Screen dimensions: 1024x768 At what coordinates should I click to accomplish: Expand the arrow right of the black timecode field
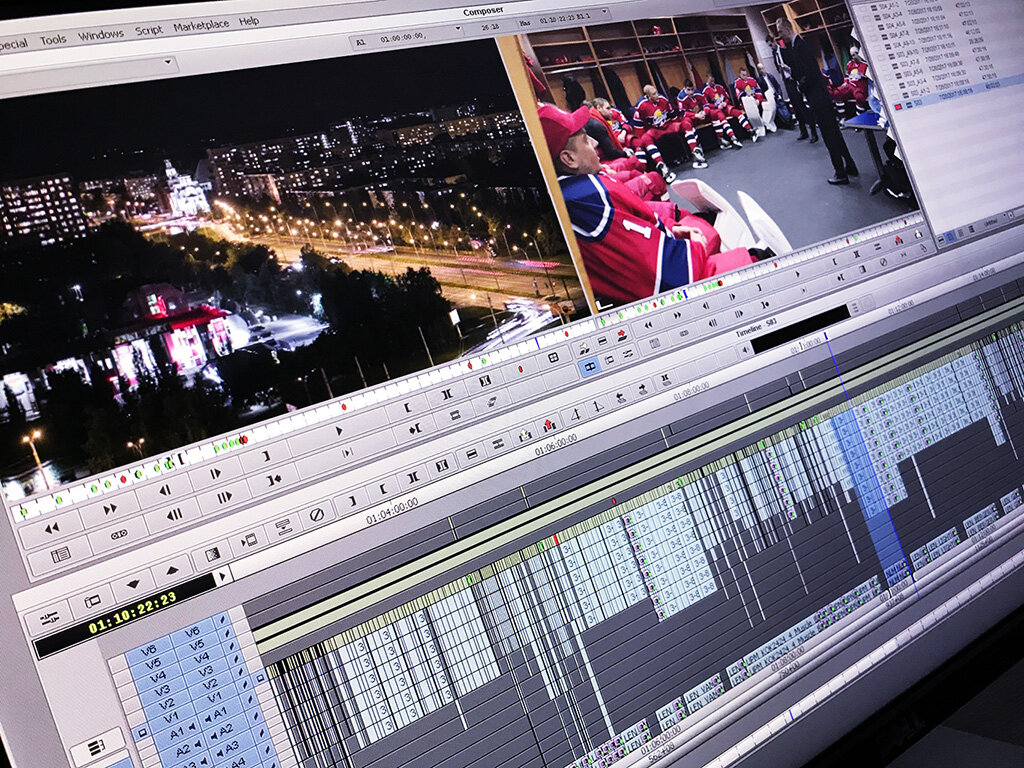(223, 576)
